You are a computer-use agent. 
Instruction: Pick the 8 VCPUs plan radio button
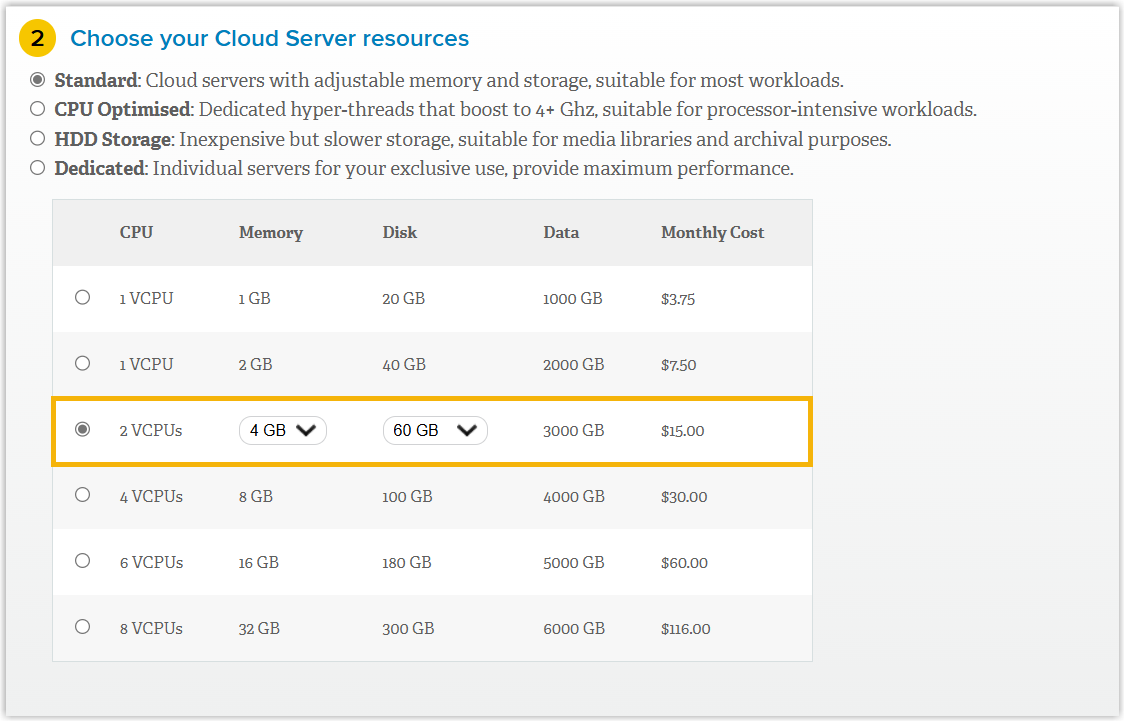pos(83,627)
